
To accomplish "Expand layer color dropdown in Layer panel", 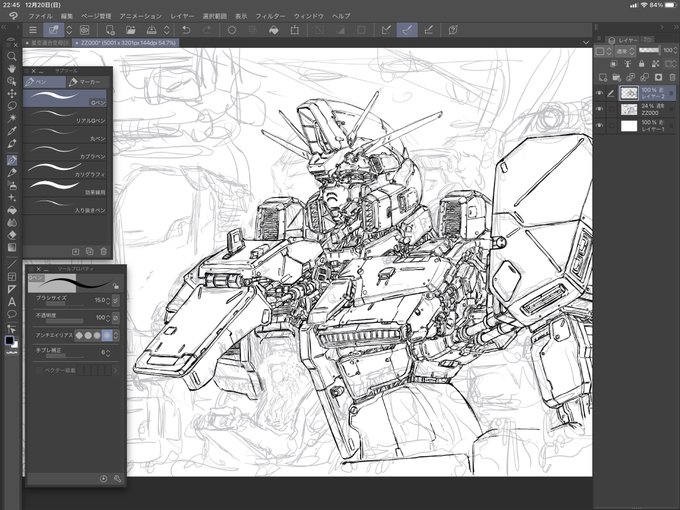I will pyautogui.click(x=604, y=51).
